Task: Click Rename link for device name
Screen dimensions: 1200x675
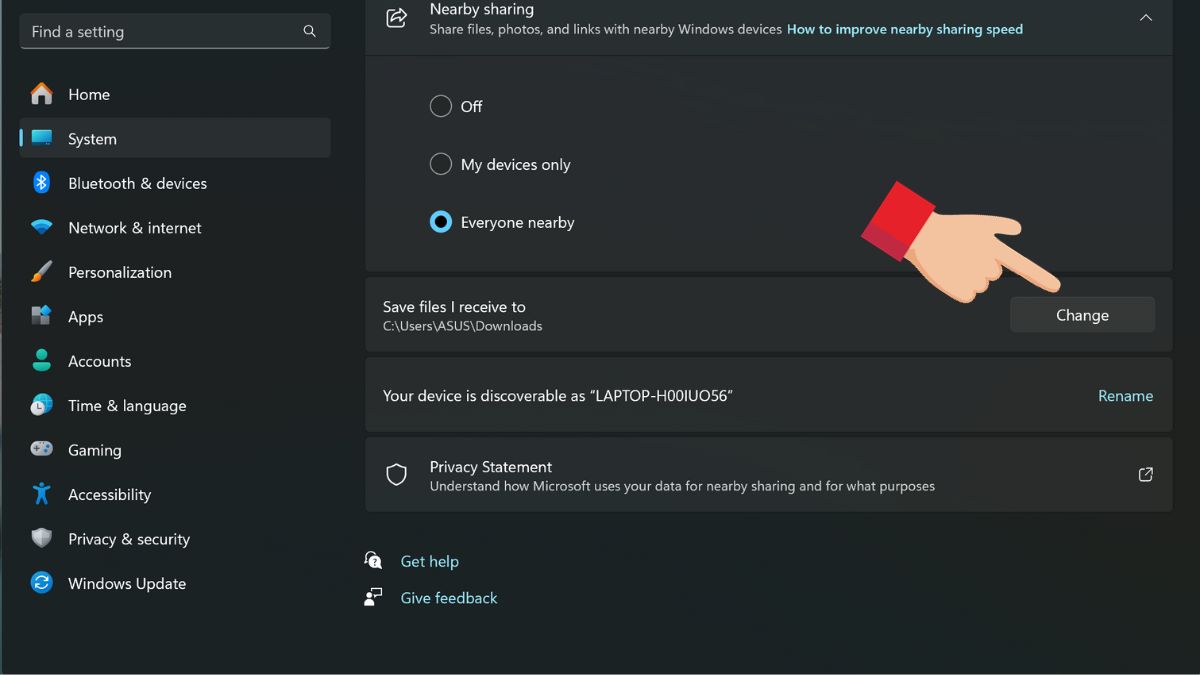Action: tap(1125, 396)
